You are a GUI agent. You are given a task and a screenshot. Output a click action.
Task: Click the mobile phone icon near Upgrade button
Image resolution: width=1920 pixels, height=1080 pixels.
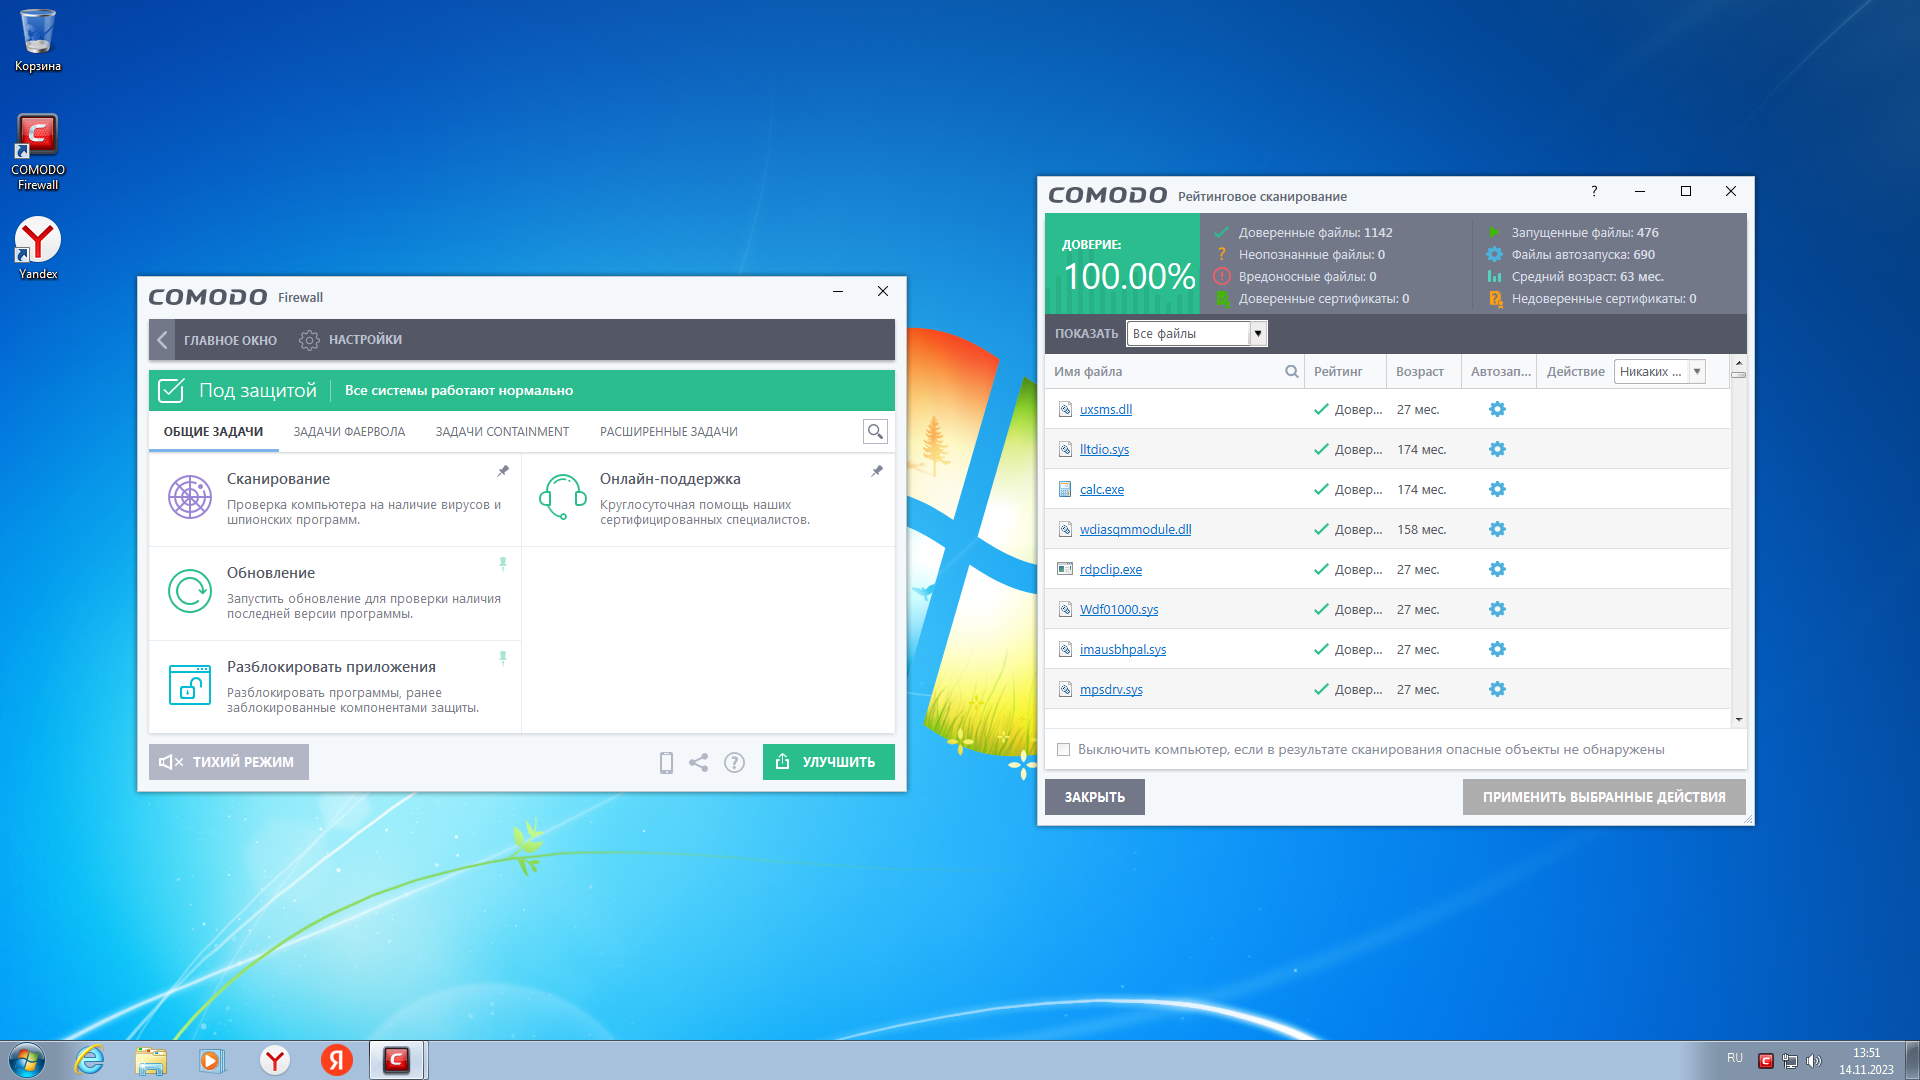point(666,763)
